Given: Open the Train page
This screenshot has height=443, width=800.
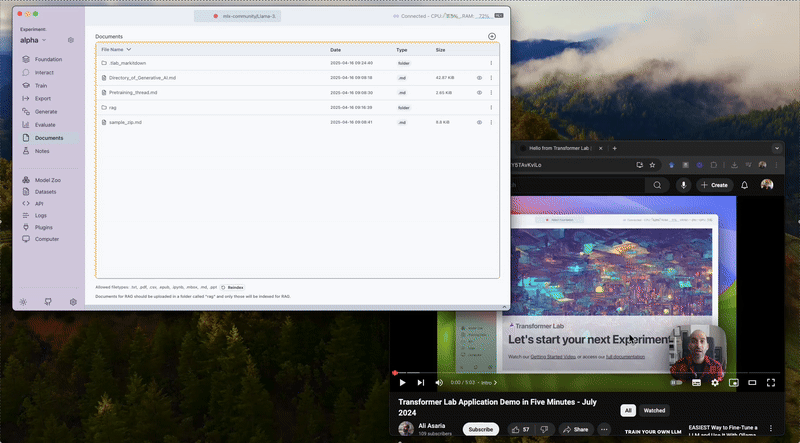Looking at the screenshot, I should coord(40,85).
